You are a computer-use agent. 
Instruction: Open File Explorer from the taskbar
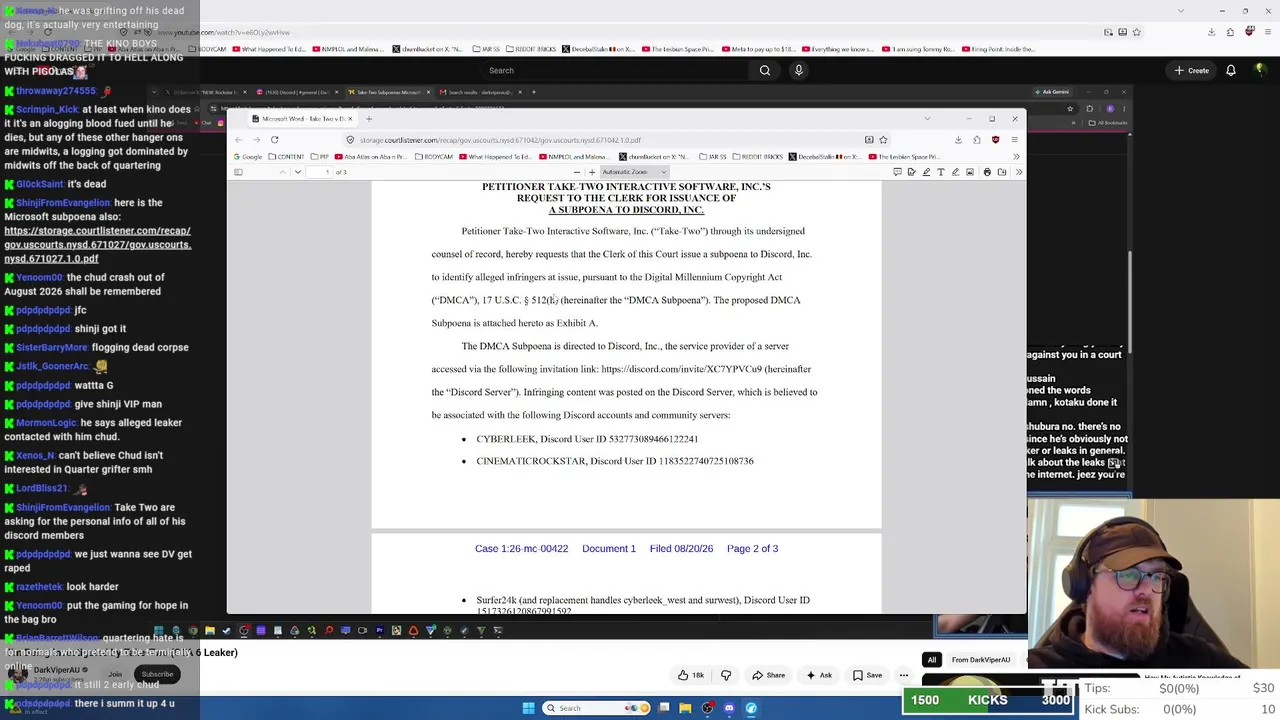(x=685, y=708)
